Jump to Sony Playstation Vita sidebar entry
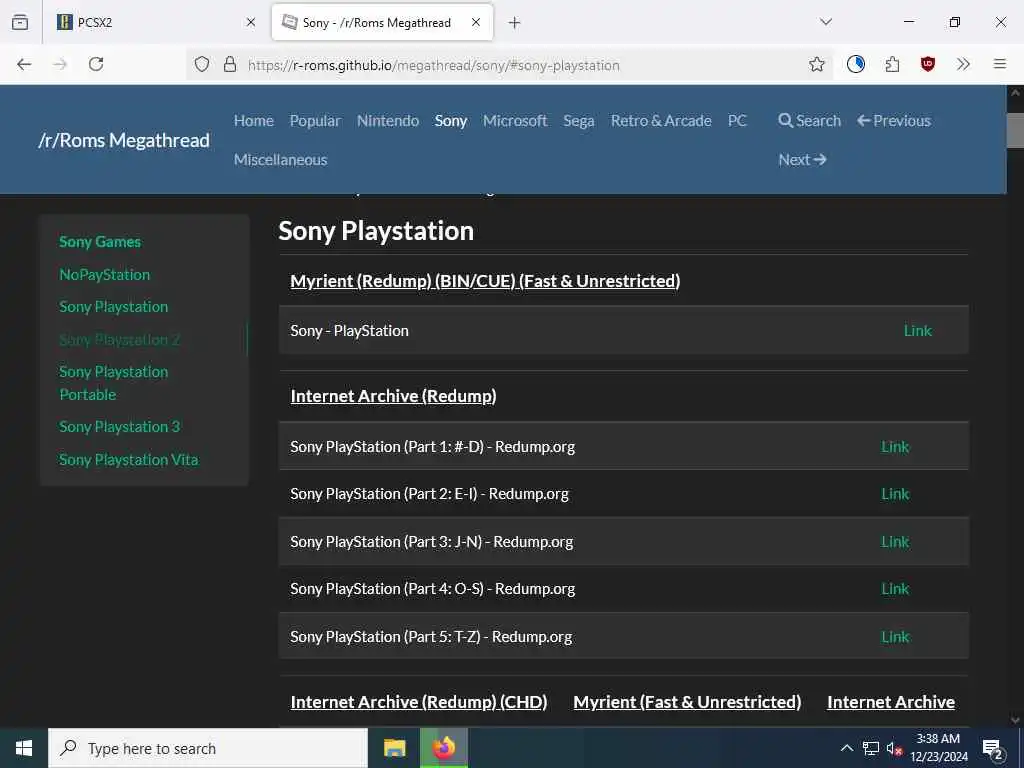This screenshot has height=768, width=1024. 129,459
